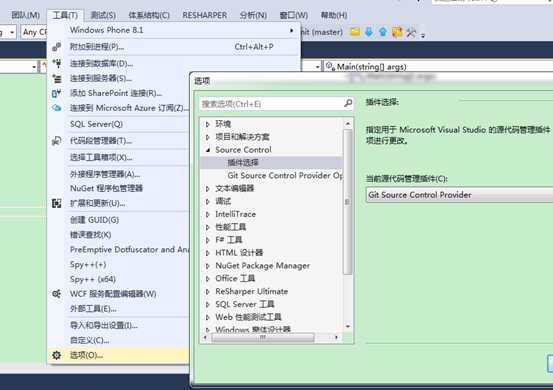Select SQL Server 工具 tree item

[244, 304]
